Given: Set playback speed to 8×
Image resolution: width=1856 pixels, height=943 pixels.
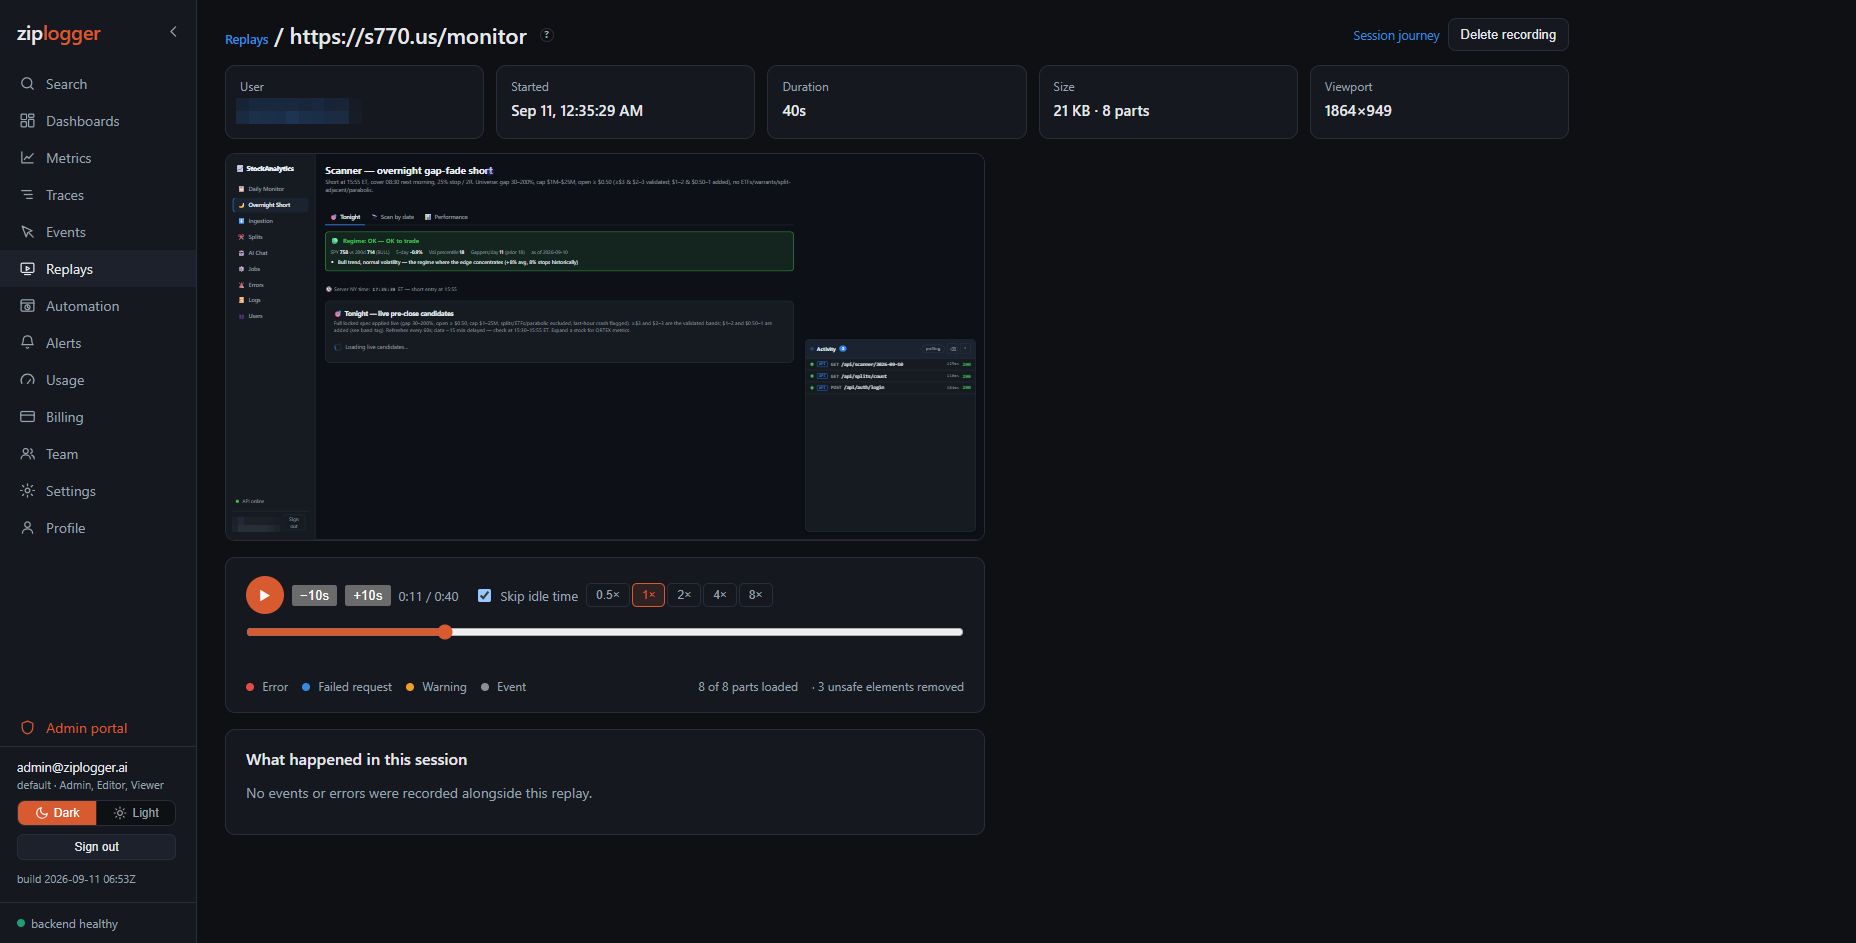Looking at the screenshot, I should click(756, 595).
